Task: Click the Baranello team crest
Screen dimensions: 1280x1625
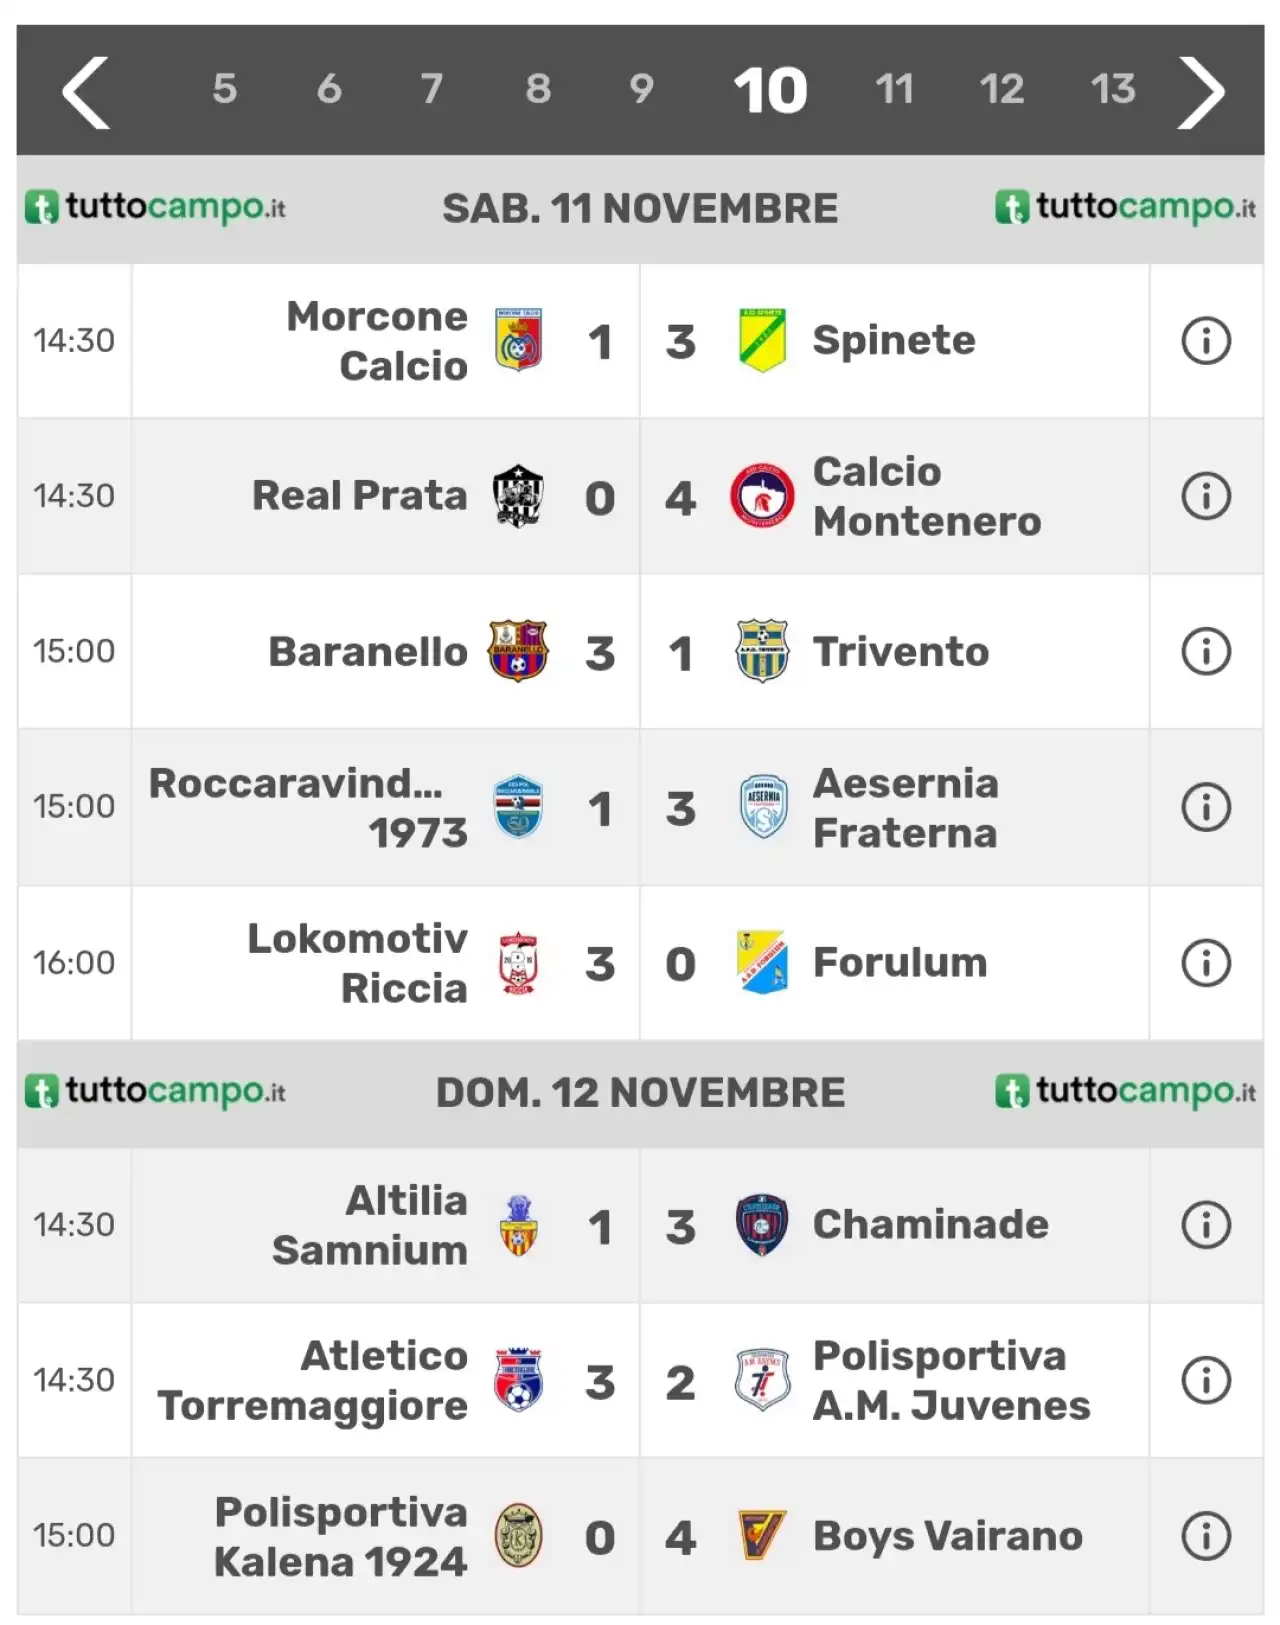Action: click(x=518, y=651)
